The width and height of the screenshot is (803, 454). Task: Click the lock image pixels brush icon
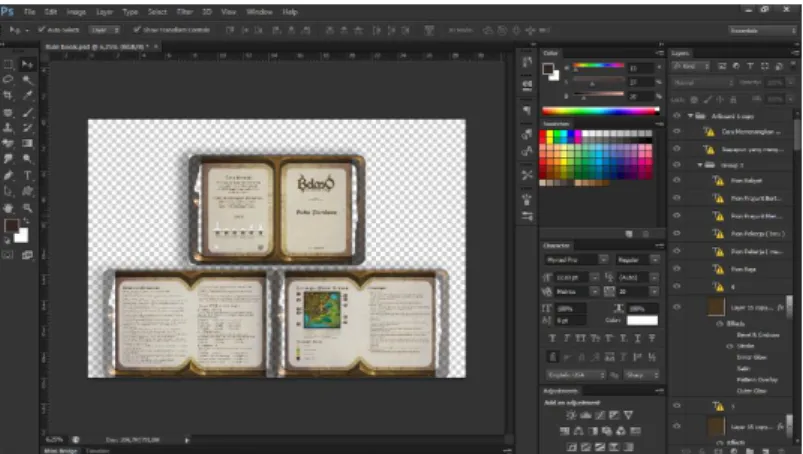tap(707, 100)
